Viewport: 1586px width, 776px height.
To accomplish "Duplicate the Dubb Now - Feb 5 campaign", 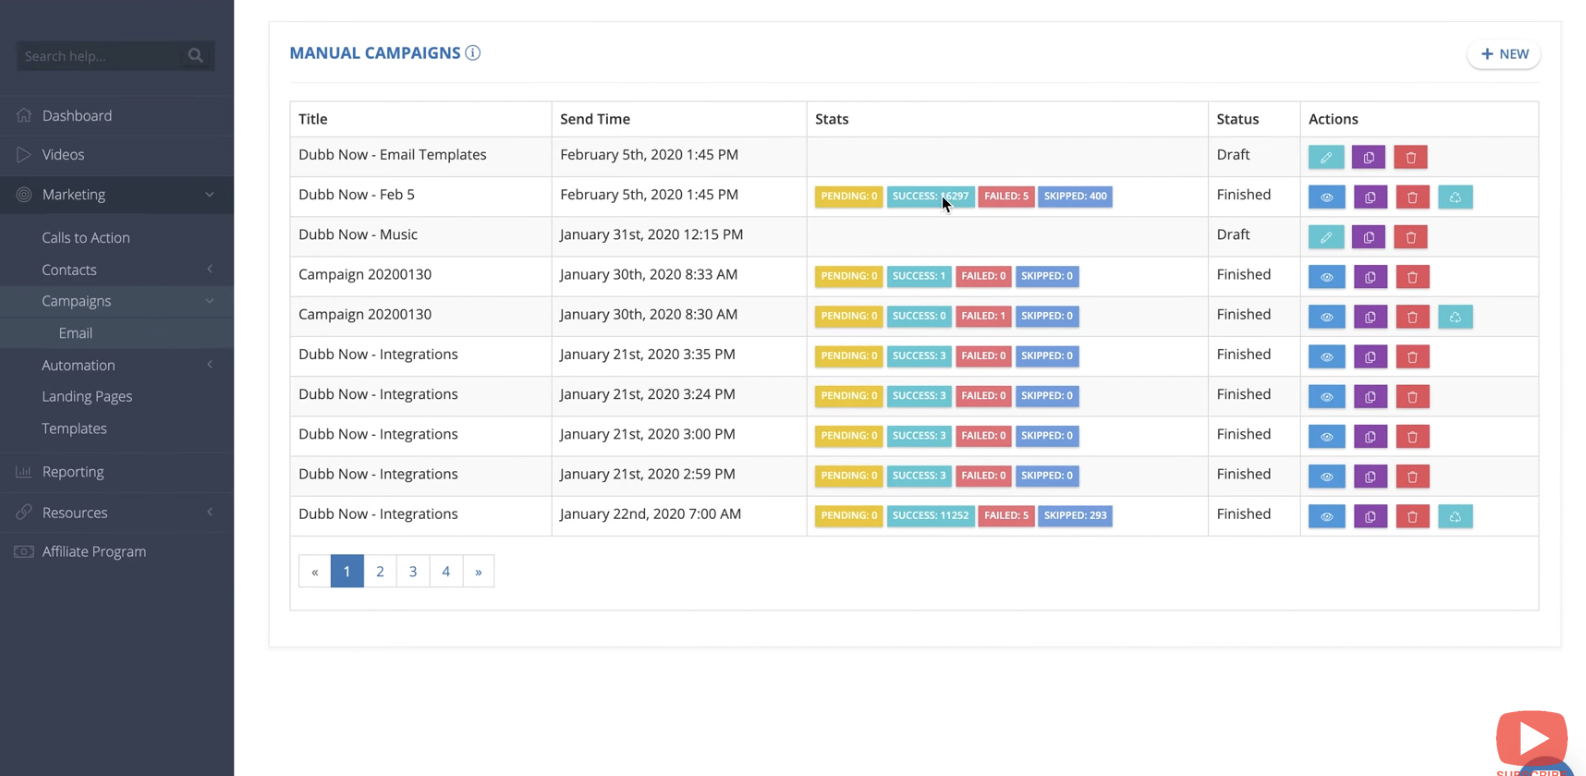I will pos(1370,197).
